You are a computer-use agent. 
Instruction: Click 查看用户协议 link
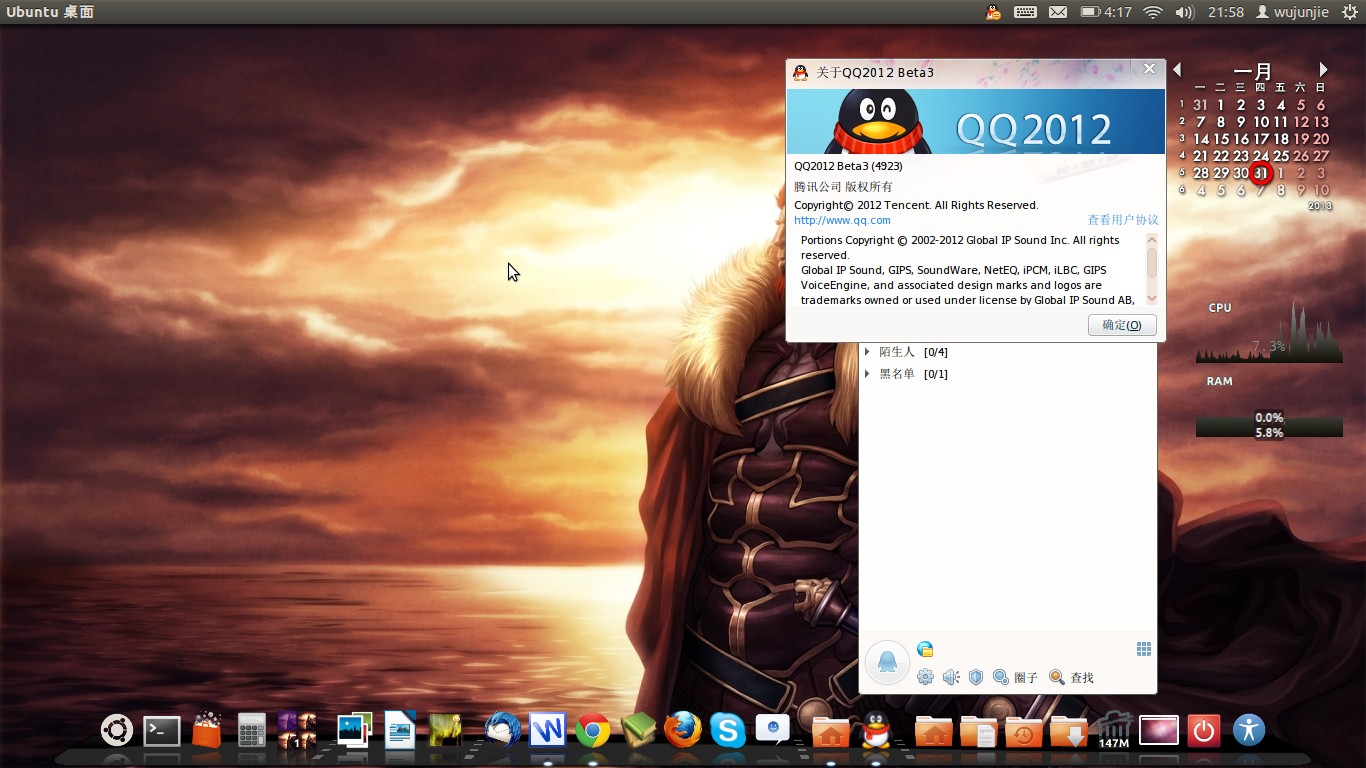coord(1123,220)
